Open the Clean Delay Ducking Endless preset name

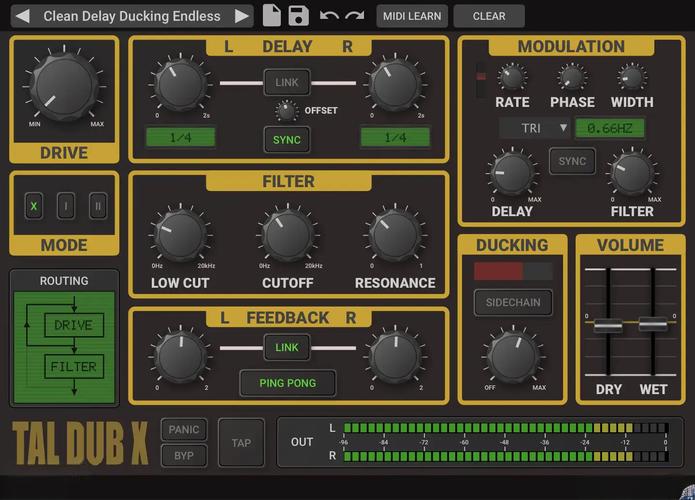[x=132, y=16]
